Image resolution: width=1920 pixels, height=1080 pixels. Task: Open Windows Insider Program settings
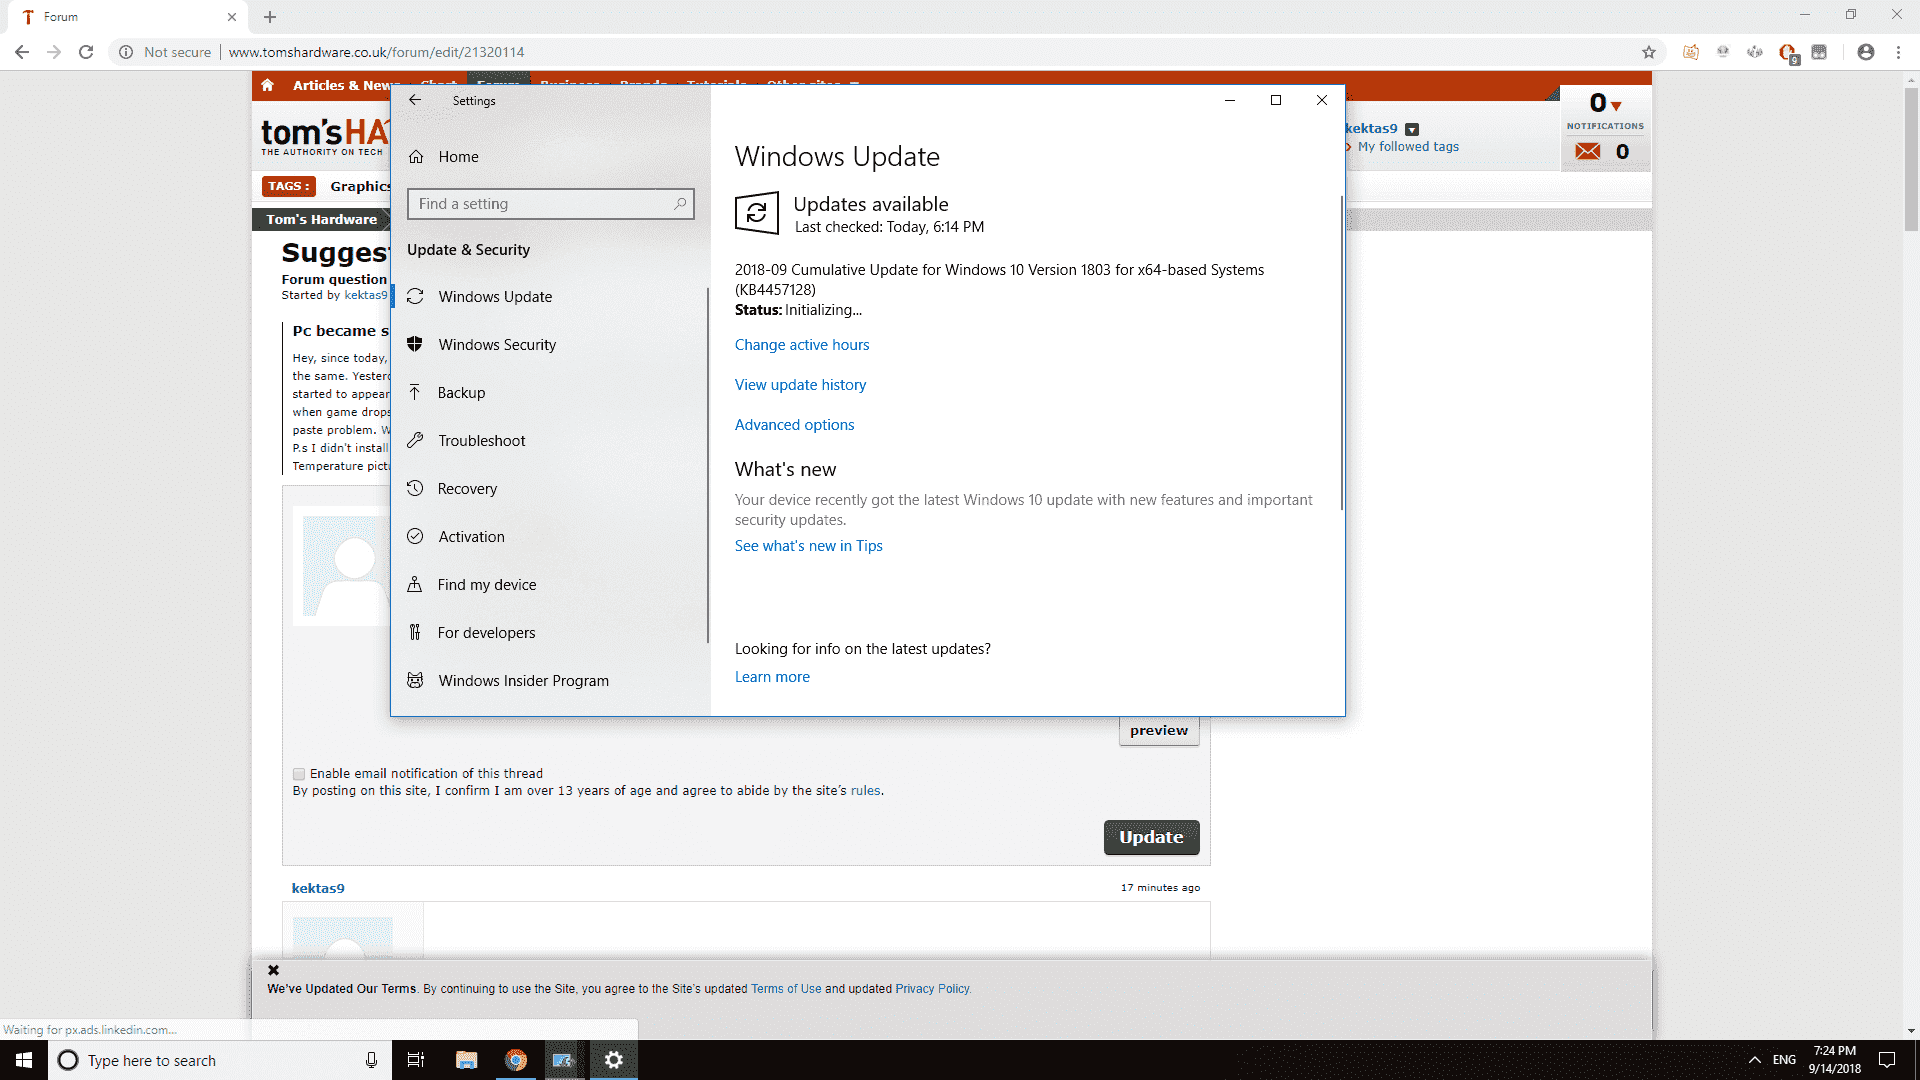[x=550, y=681]
